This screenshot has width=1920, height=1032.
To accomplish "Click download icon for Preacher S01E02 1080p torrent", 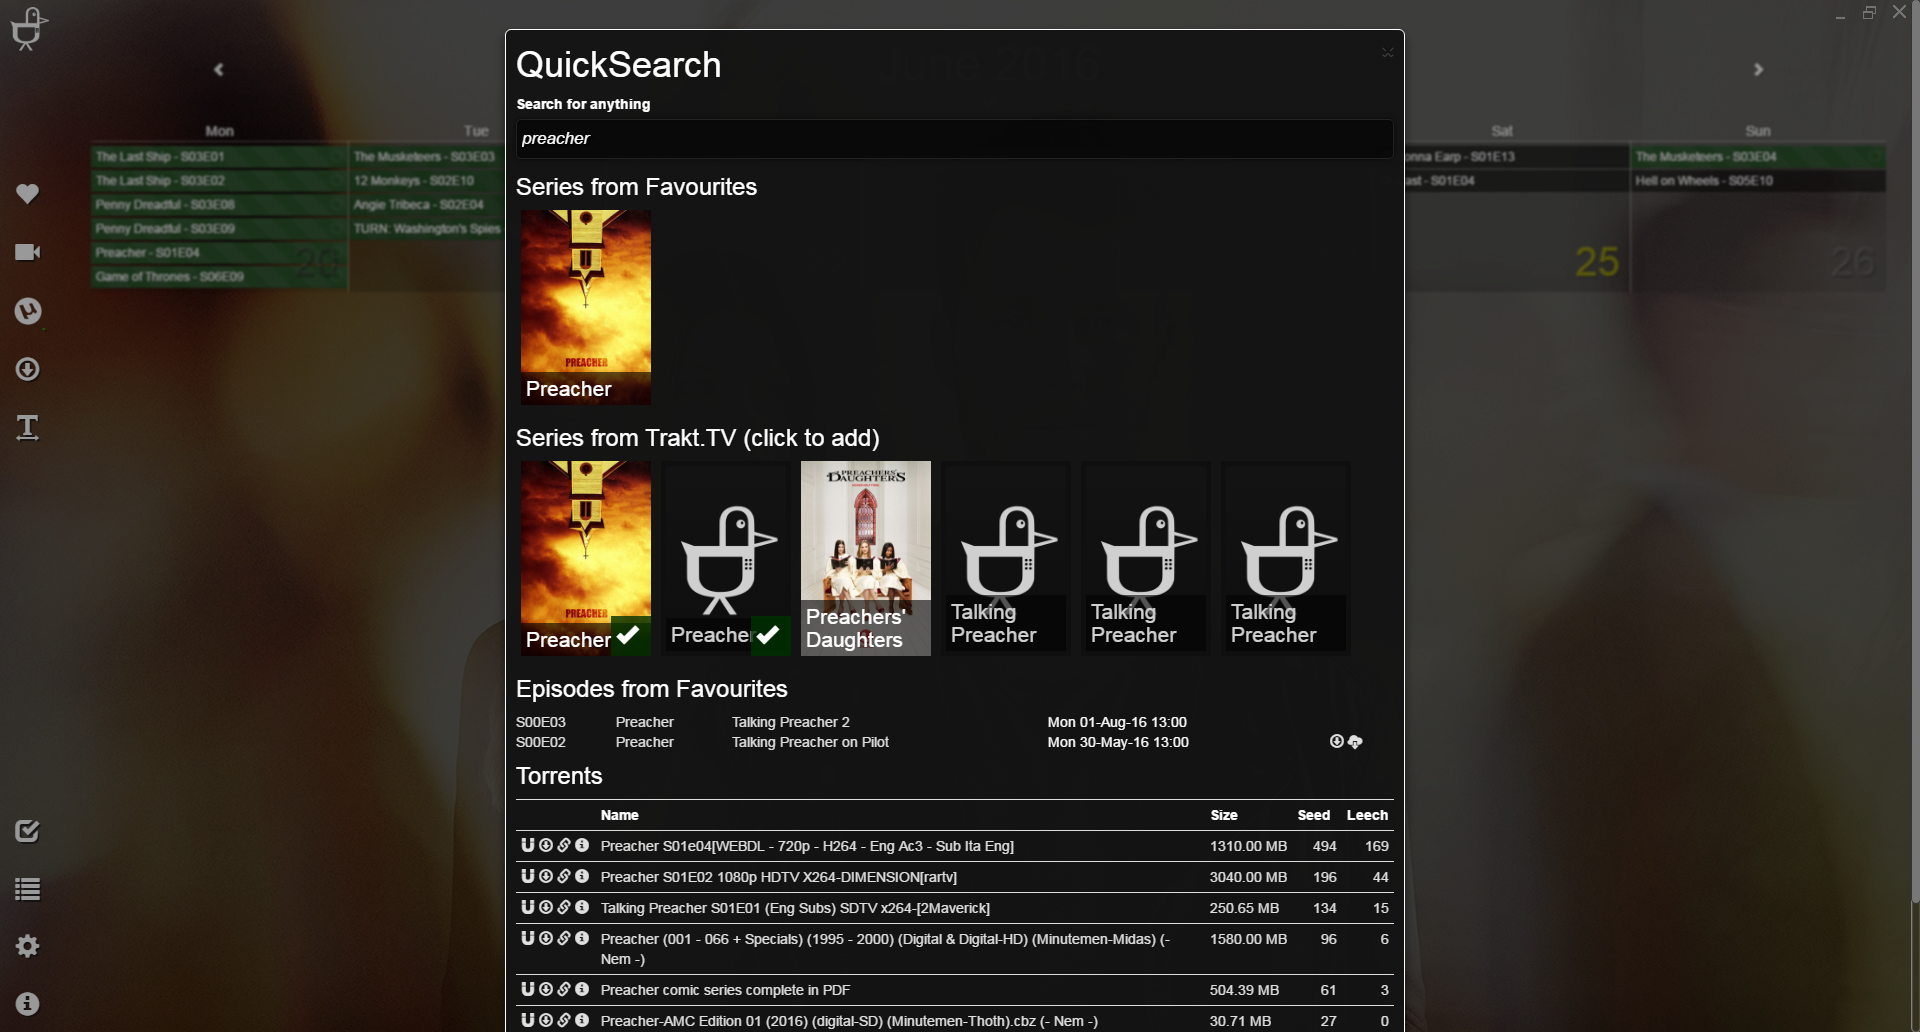I will point(546,876).
